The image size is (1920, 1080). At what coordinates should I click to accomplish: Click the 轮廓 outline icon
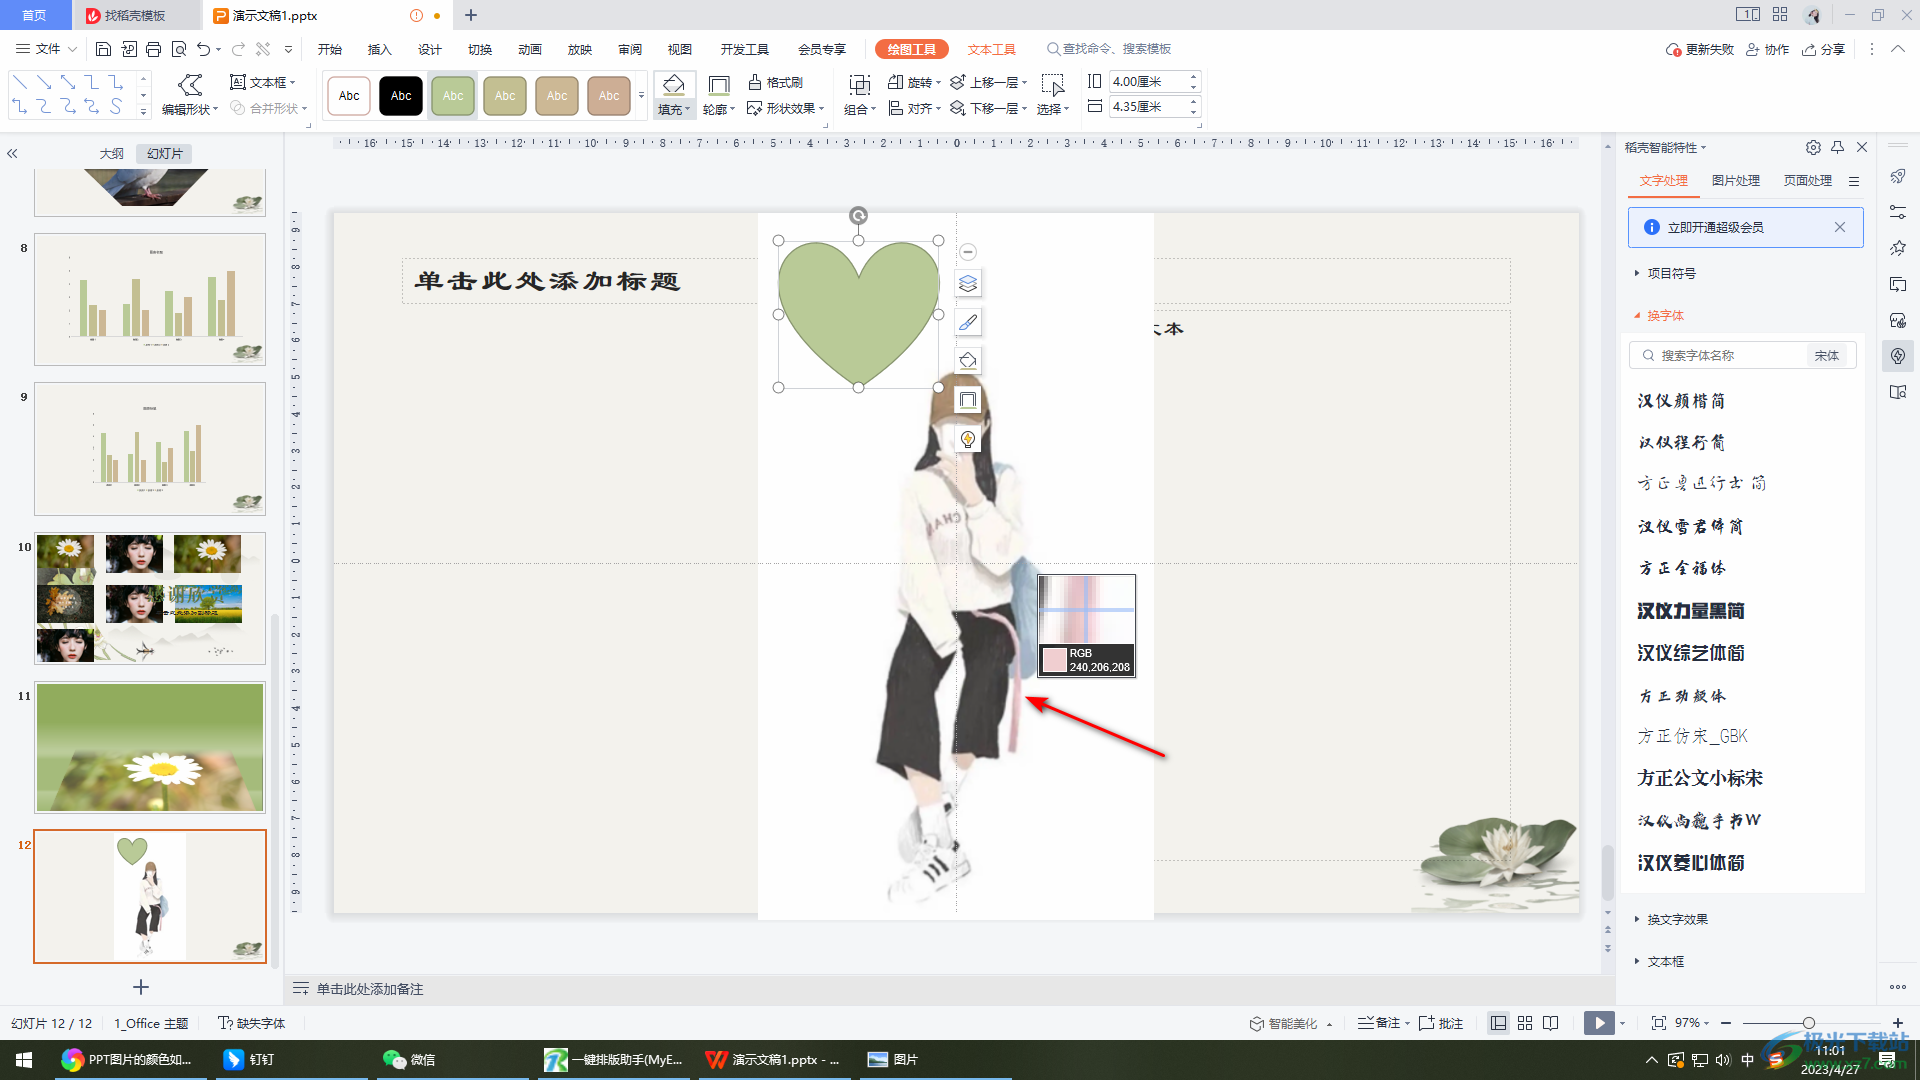pos(718,85)
